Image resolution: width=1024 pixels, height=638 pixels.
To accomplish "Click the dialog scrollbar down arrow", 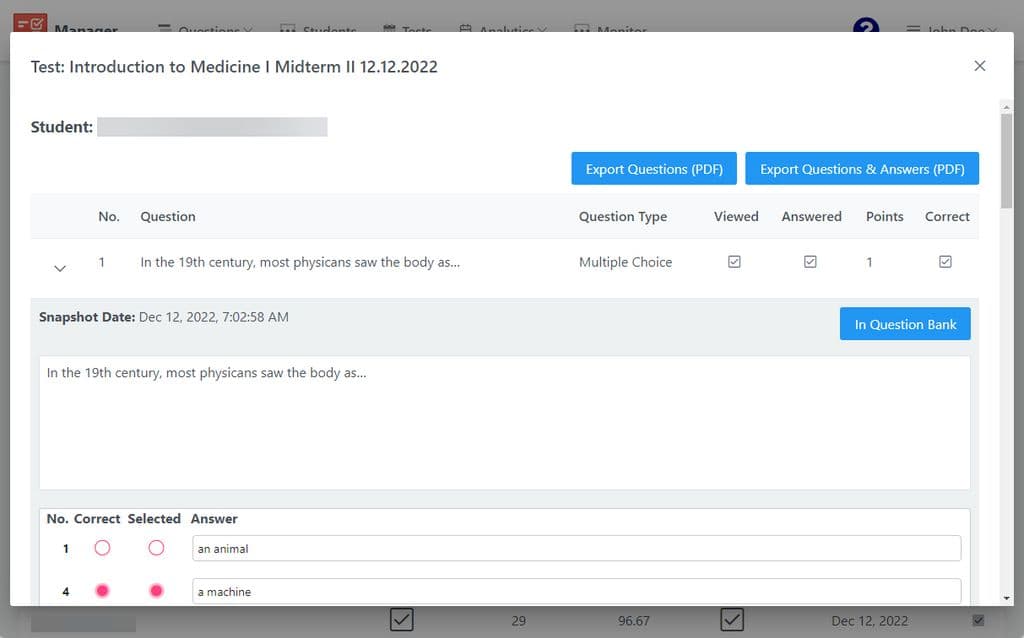I will coord(1006,598).
